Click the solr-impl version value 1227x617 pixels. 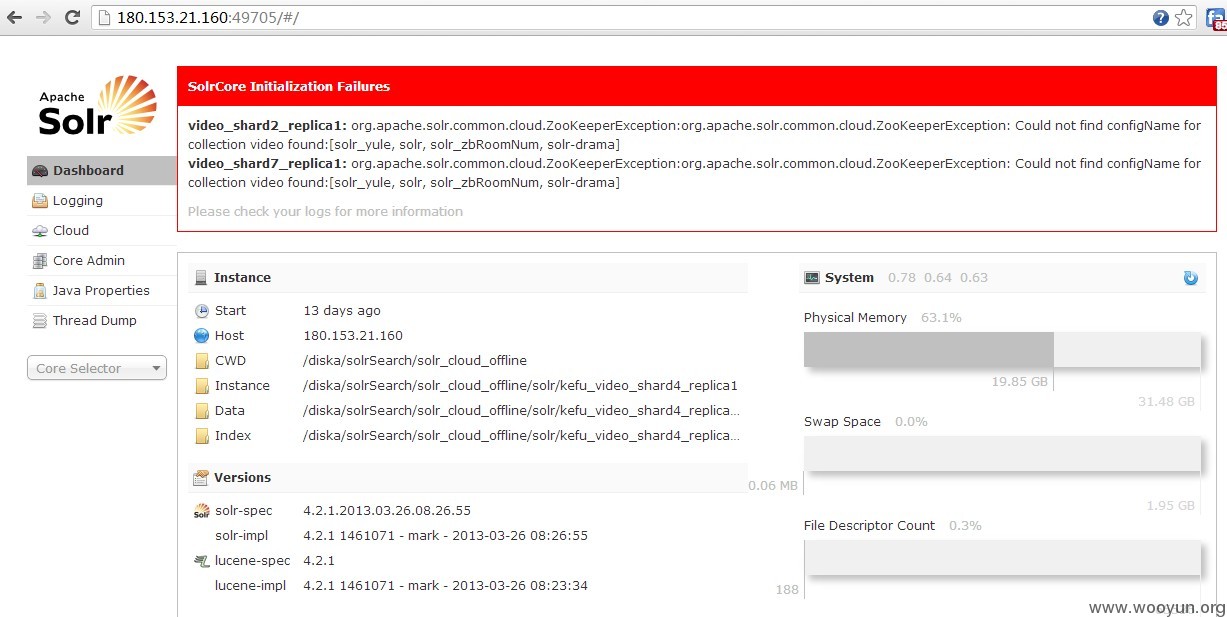(445, 536)
